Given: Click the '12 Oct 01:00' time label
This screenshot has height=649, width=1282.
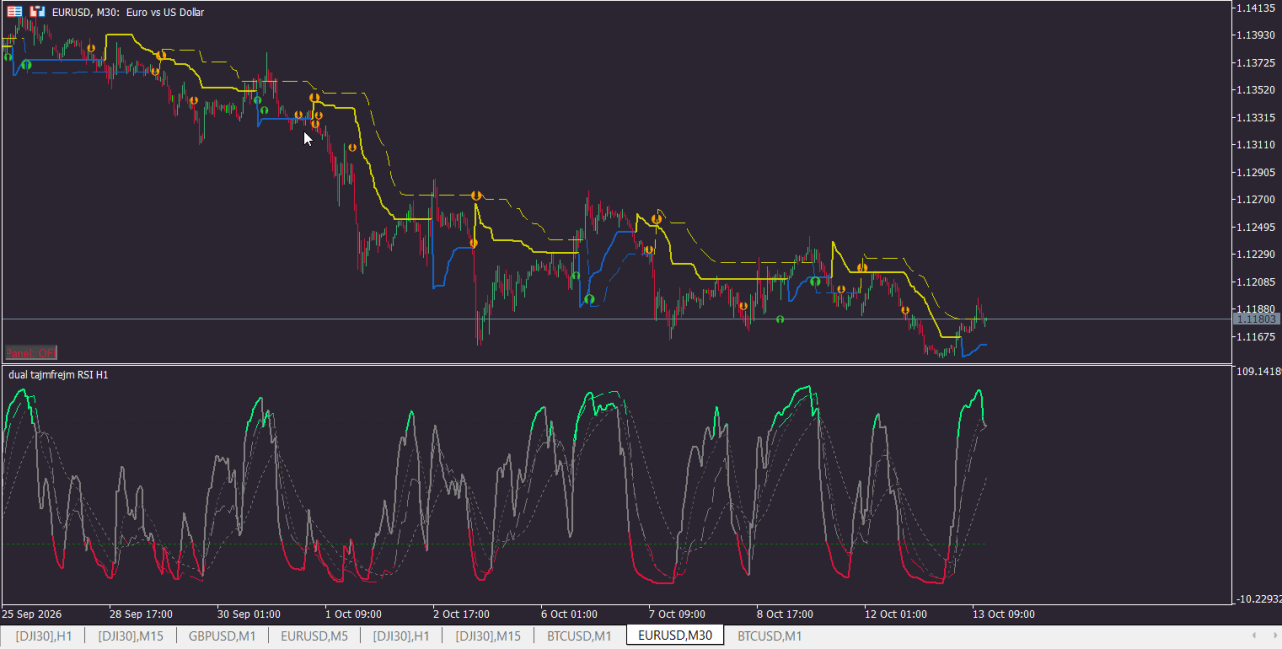Looking at the screenshot, I should click(895, 614).
